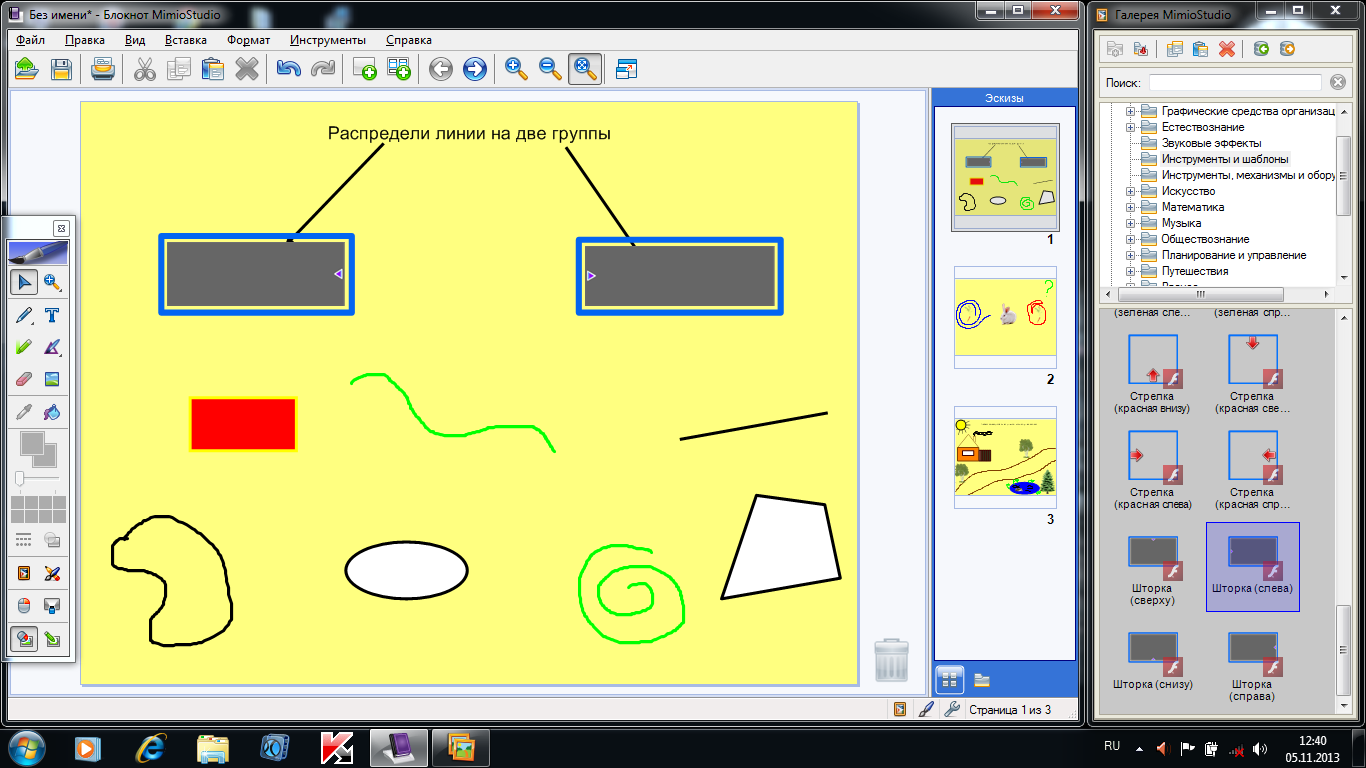1366x768 pixels.
Task: Click the recycle bin on the canvas
Action: [892, 660]
